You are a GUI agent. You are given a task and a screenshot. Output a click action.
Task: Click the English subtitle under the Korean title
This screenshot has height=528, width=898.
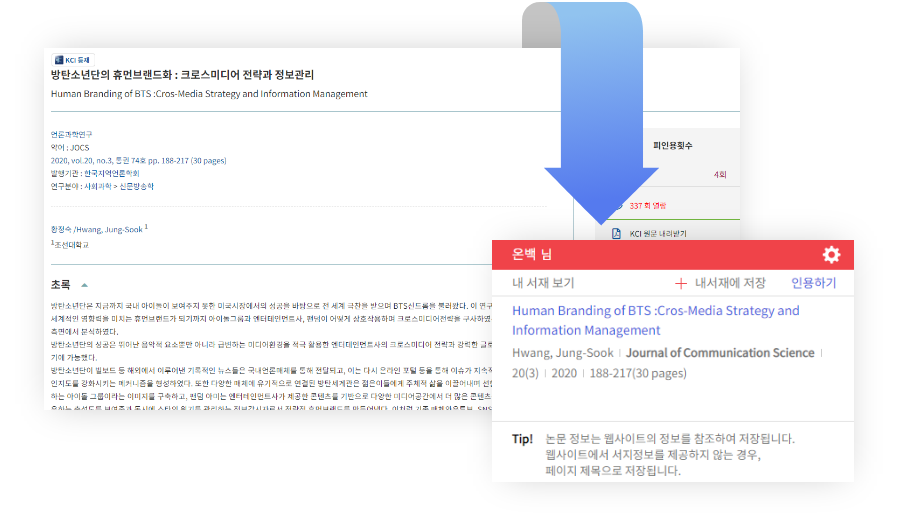[x=209, y=94]
